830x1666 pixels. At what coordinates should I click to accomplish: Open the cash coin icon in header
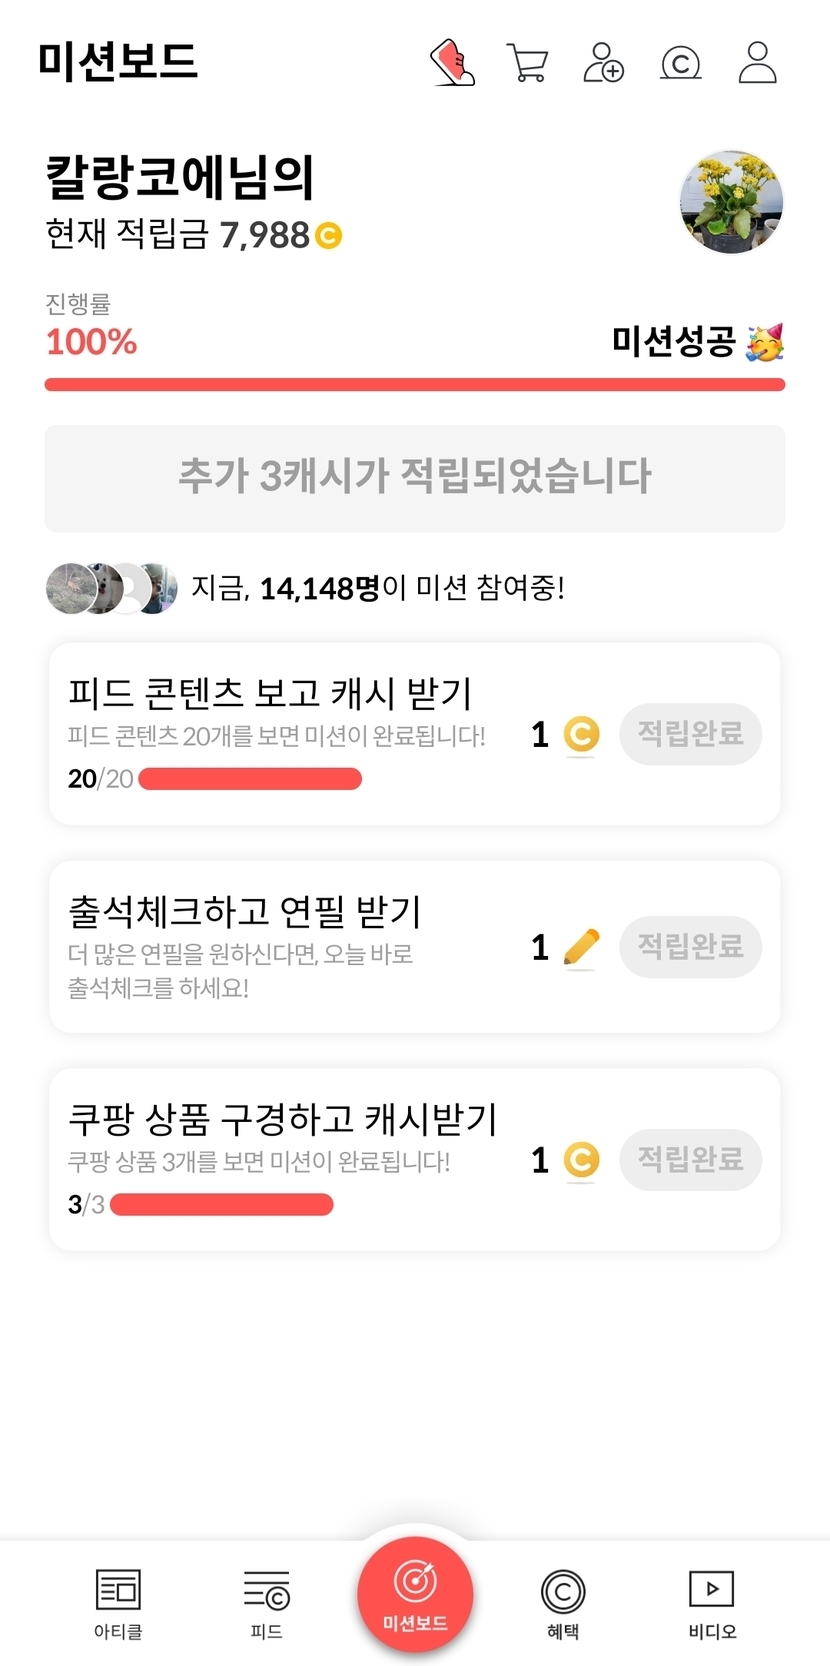pyautogui.click(x=681, y=64)
